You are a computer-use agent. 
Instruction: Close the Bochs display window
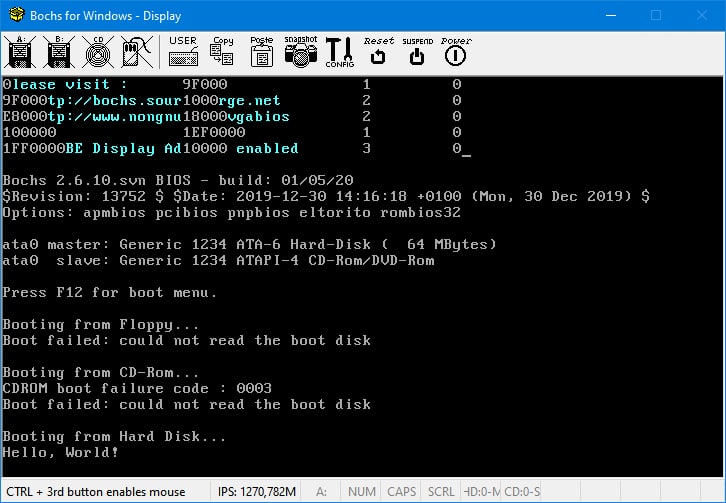(702, 15)
